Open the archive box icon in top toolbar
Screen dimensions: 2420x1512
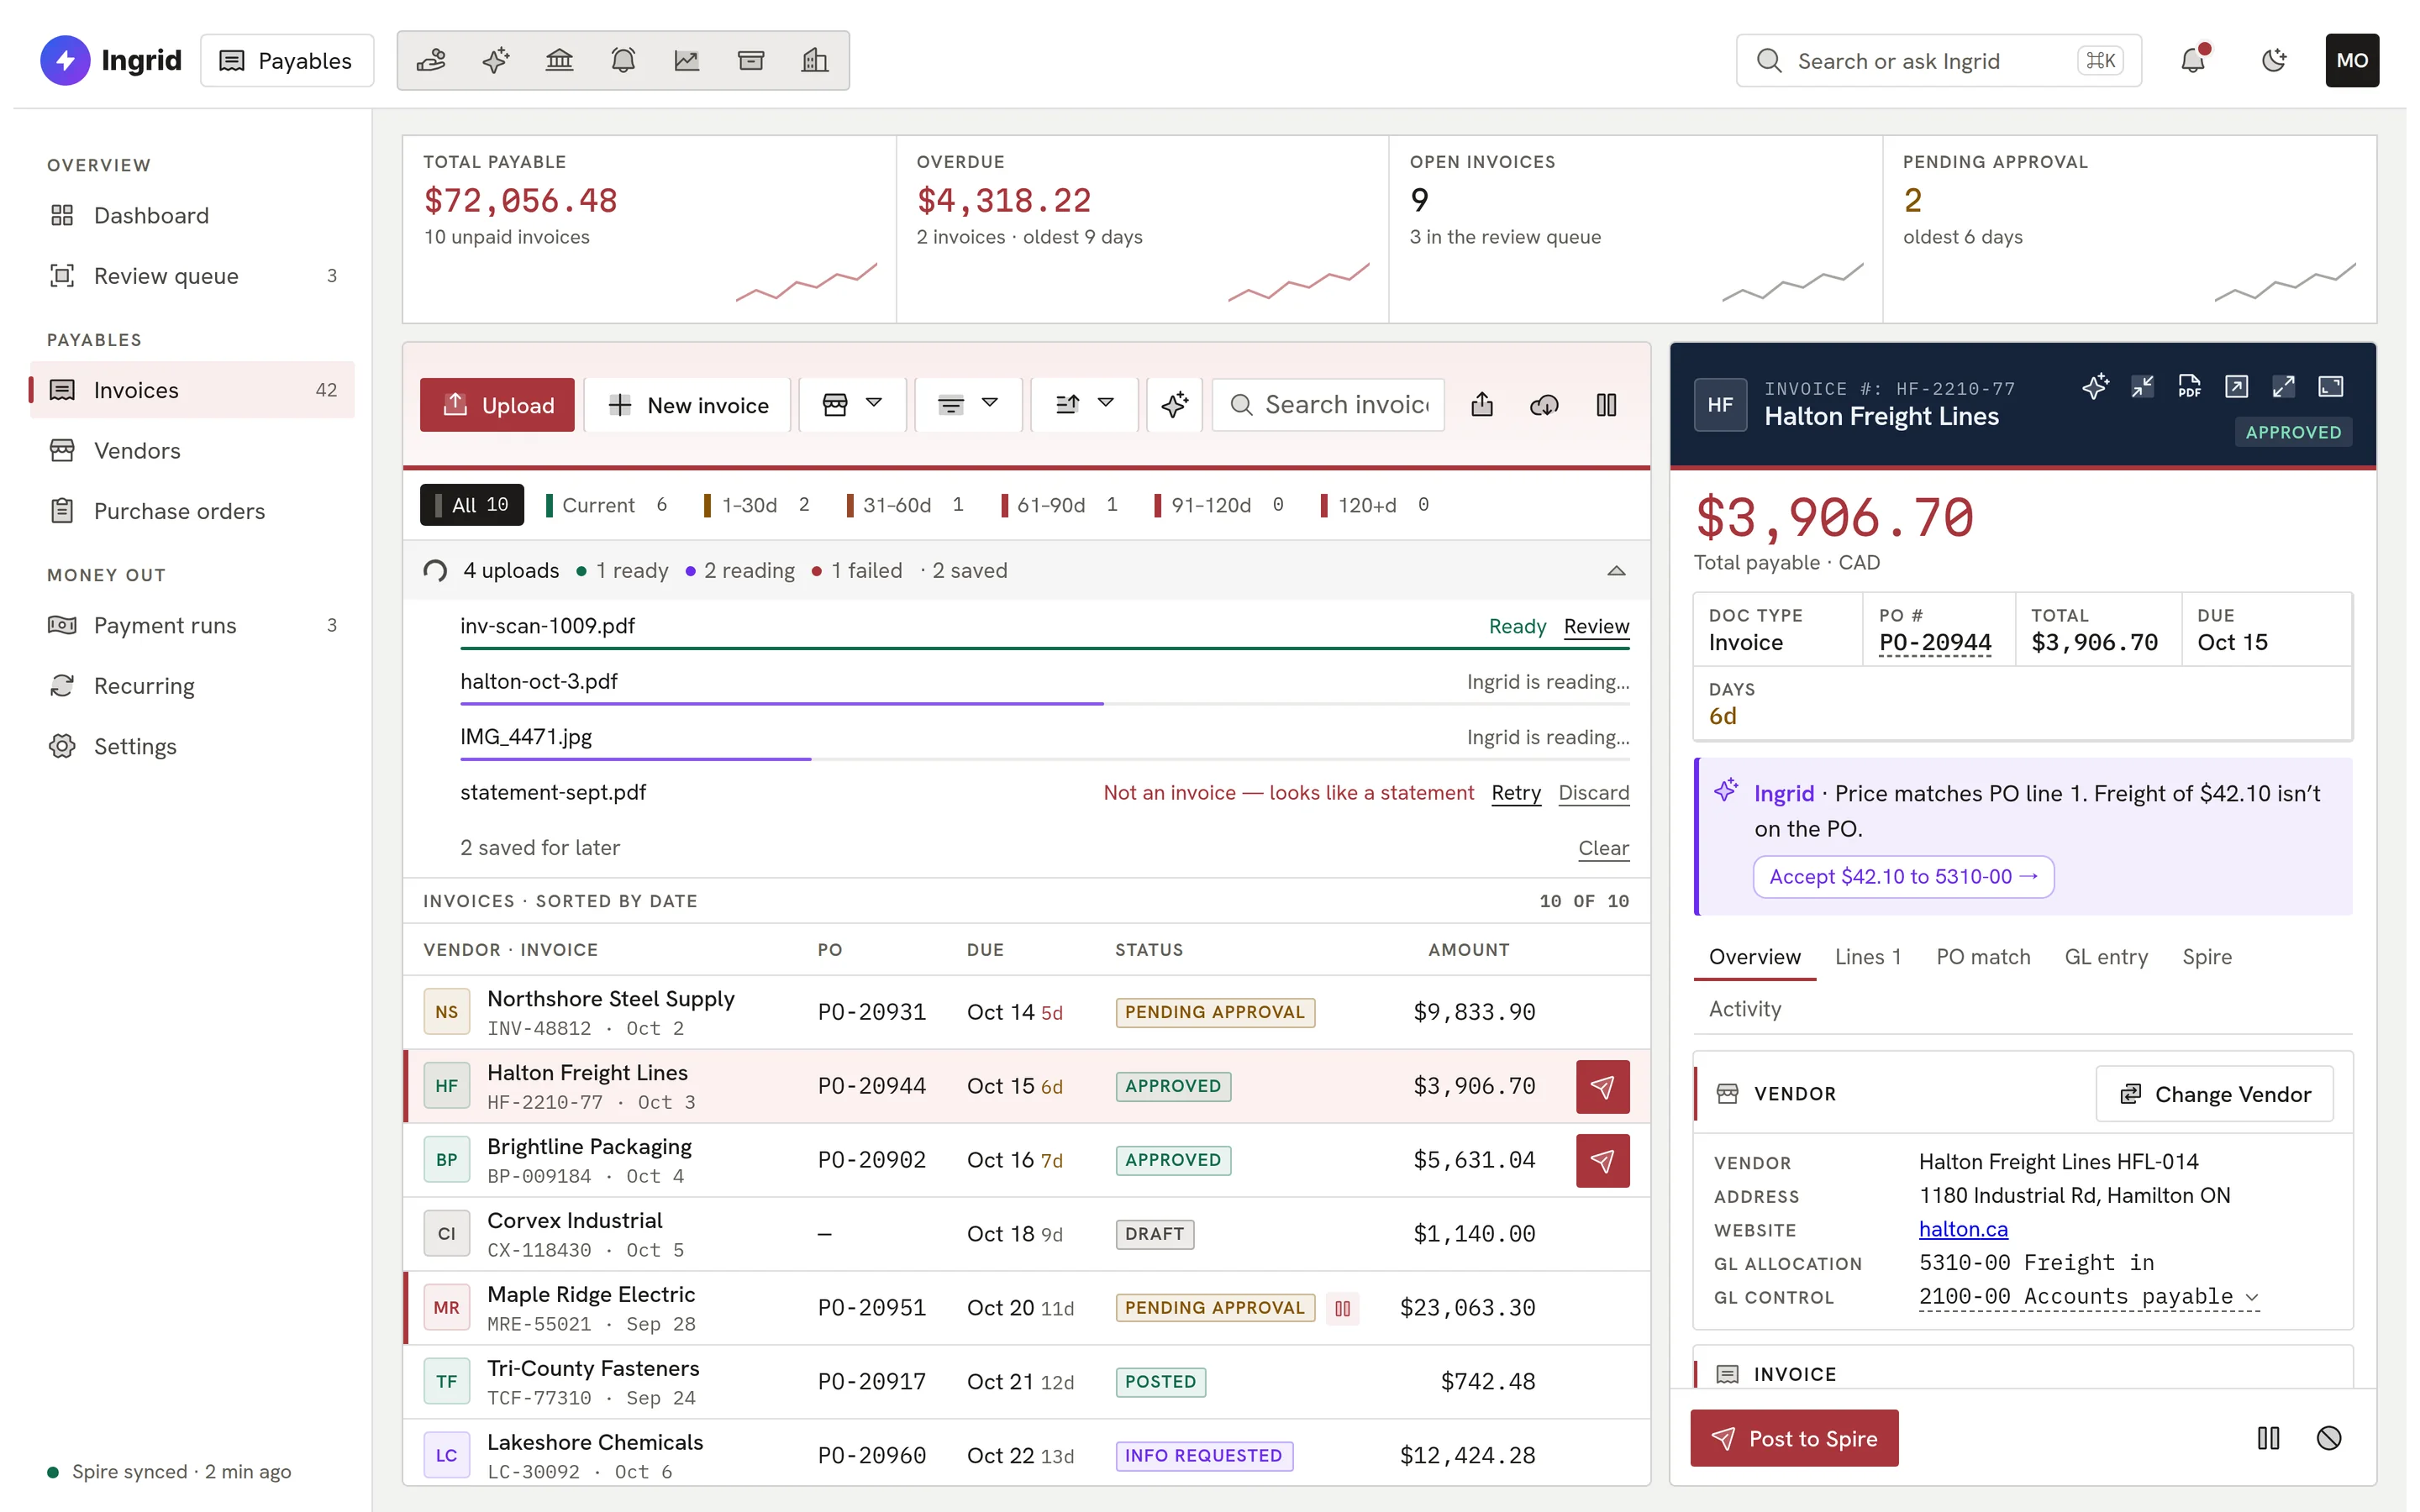click(x=751, y=61)
